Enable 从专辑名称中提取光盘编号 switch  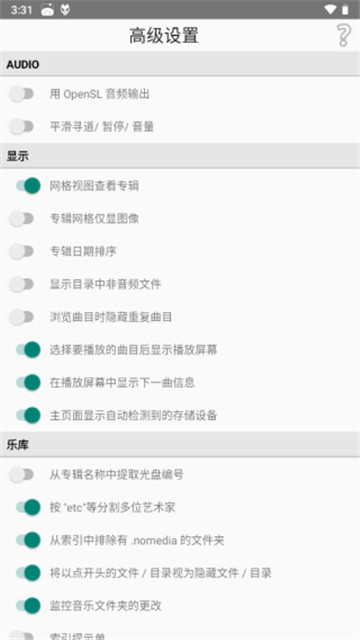[22, 474]
